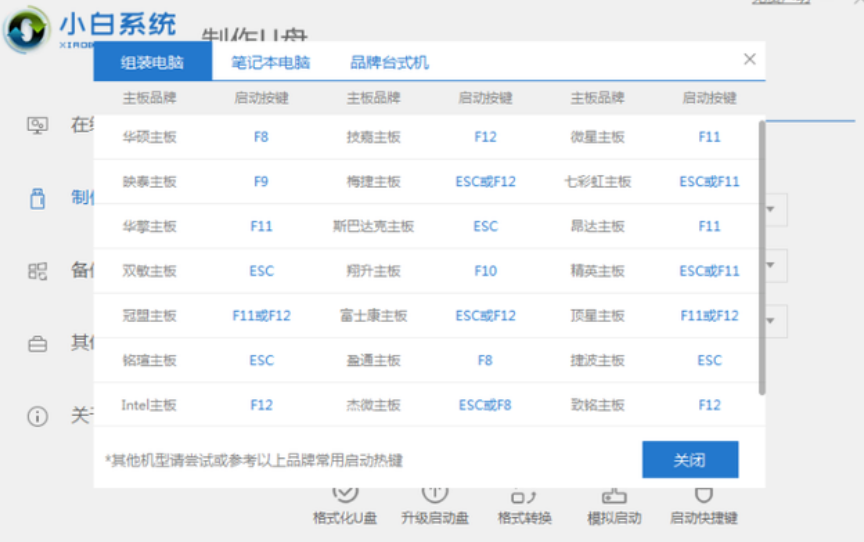
Task: Click 映泰主板 cell
Action: [149, 181]
